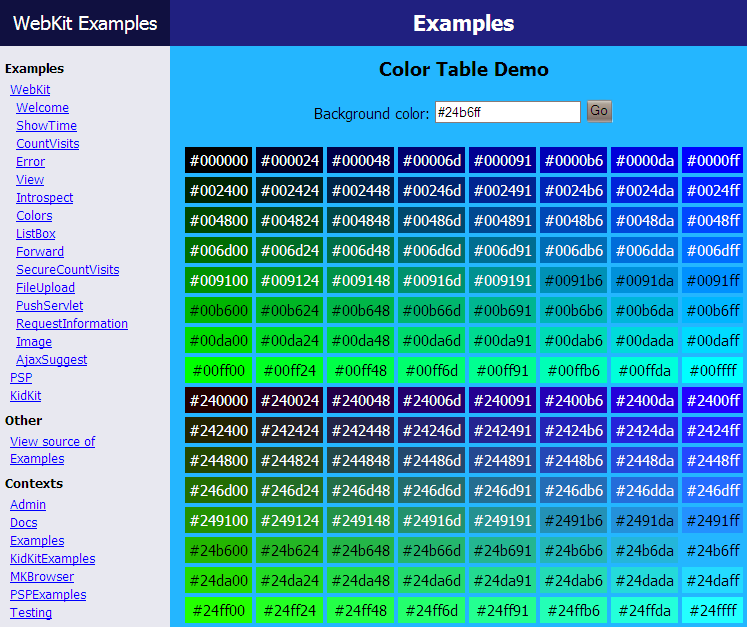Screen dimensions: 747x627
Task: Pick the #00ff00 green color swatch
Action: click(219, 371)
